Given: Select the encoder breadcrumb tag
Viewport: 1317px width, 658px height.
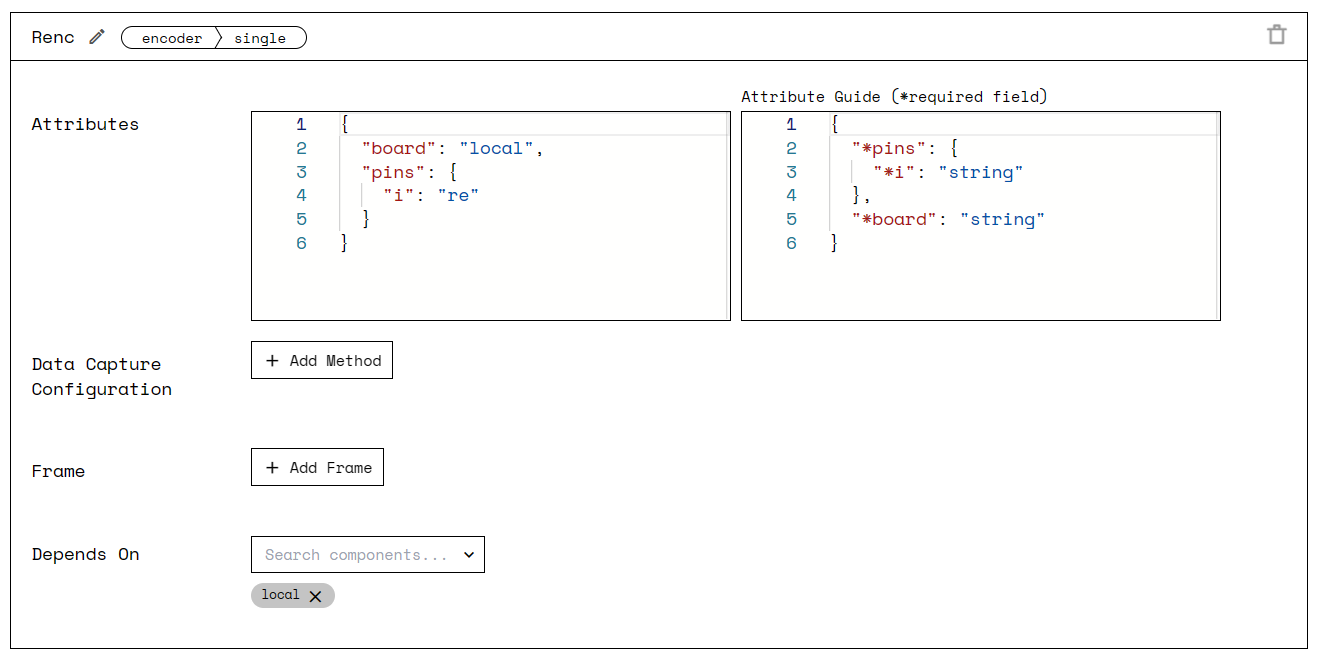Looking at the screenshot, I should point(170,38).
